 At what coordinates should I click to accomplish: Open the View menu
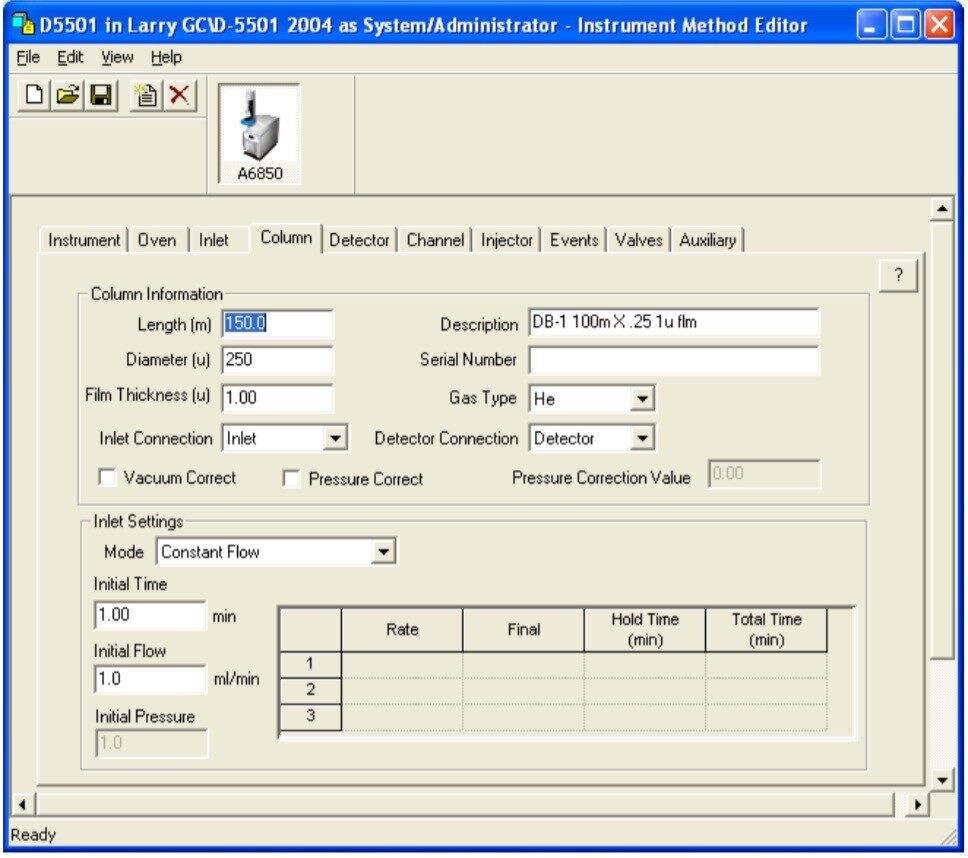[x=117, y=57]
